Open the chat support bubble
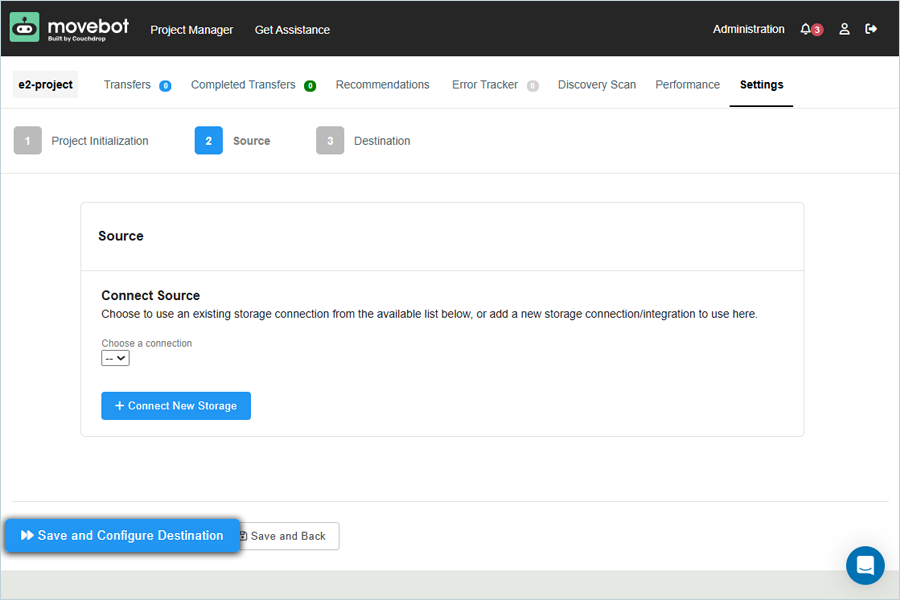 865,565
